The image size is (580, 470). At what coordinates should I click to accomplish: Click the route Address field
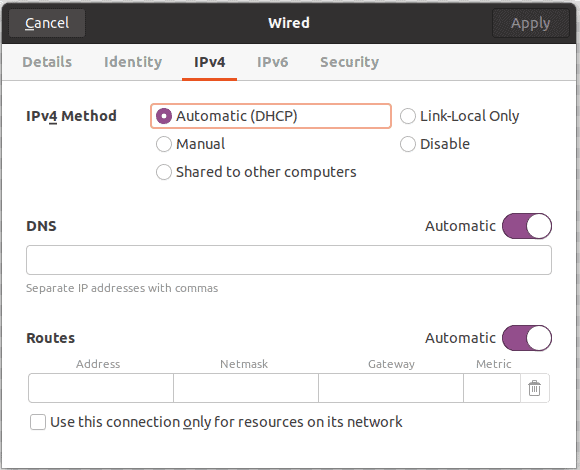point(101,388)
